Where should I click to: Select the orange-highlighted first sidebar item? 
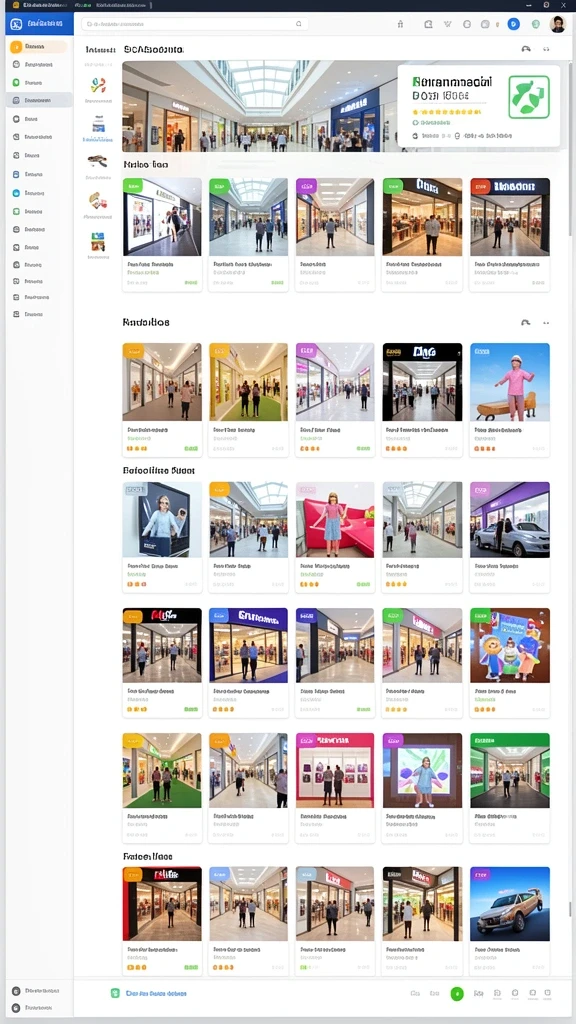click(39, 47)
